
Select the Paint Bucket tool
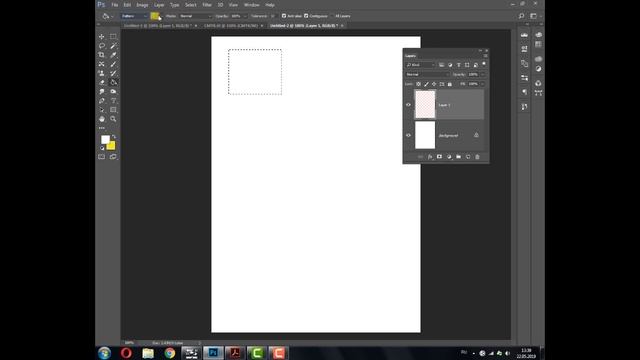(113, 82)
